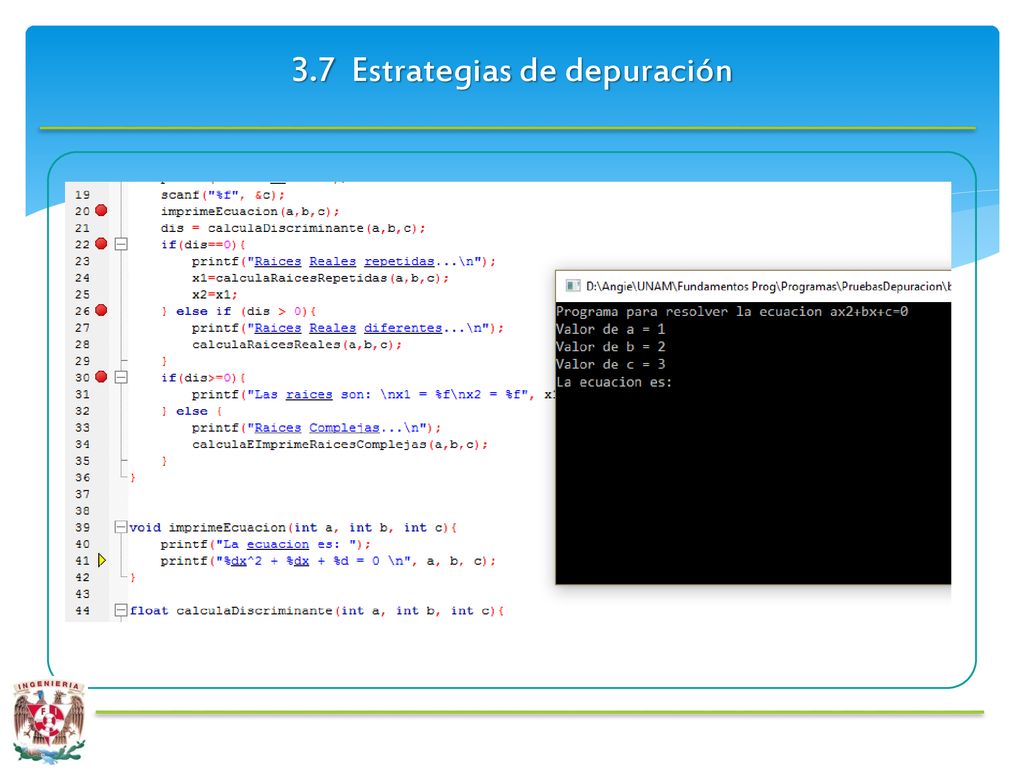Click the calculaEImprimeRaicesComplejas(a,b,c); line

coord(340,445)
